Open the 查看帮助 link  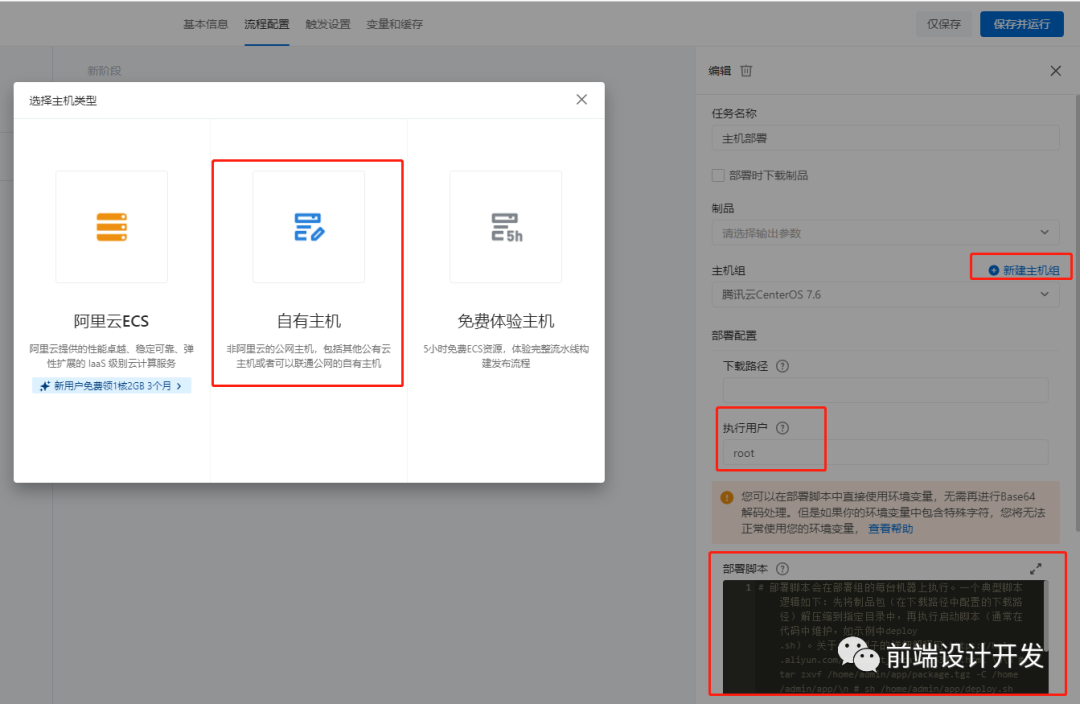890,529
